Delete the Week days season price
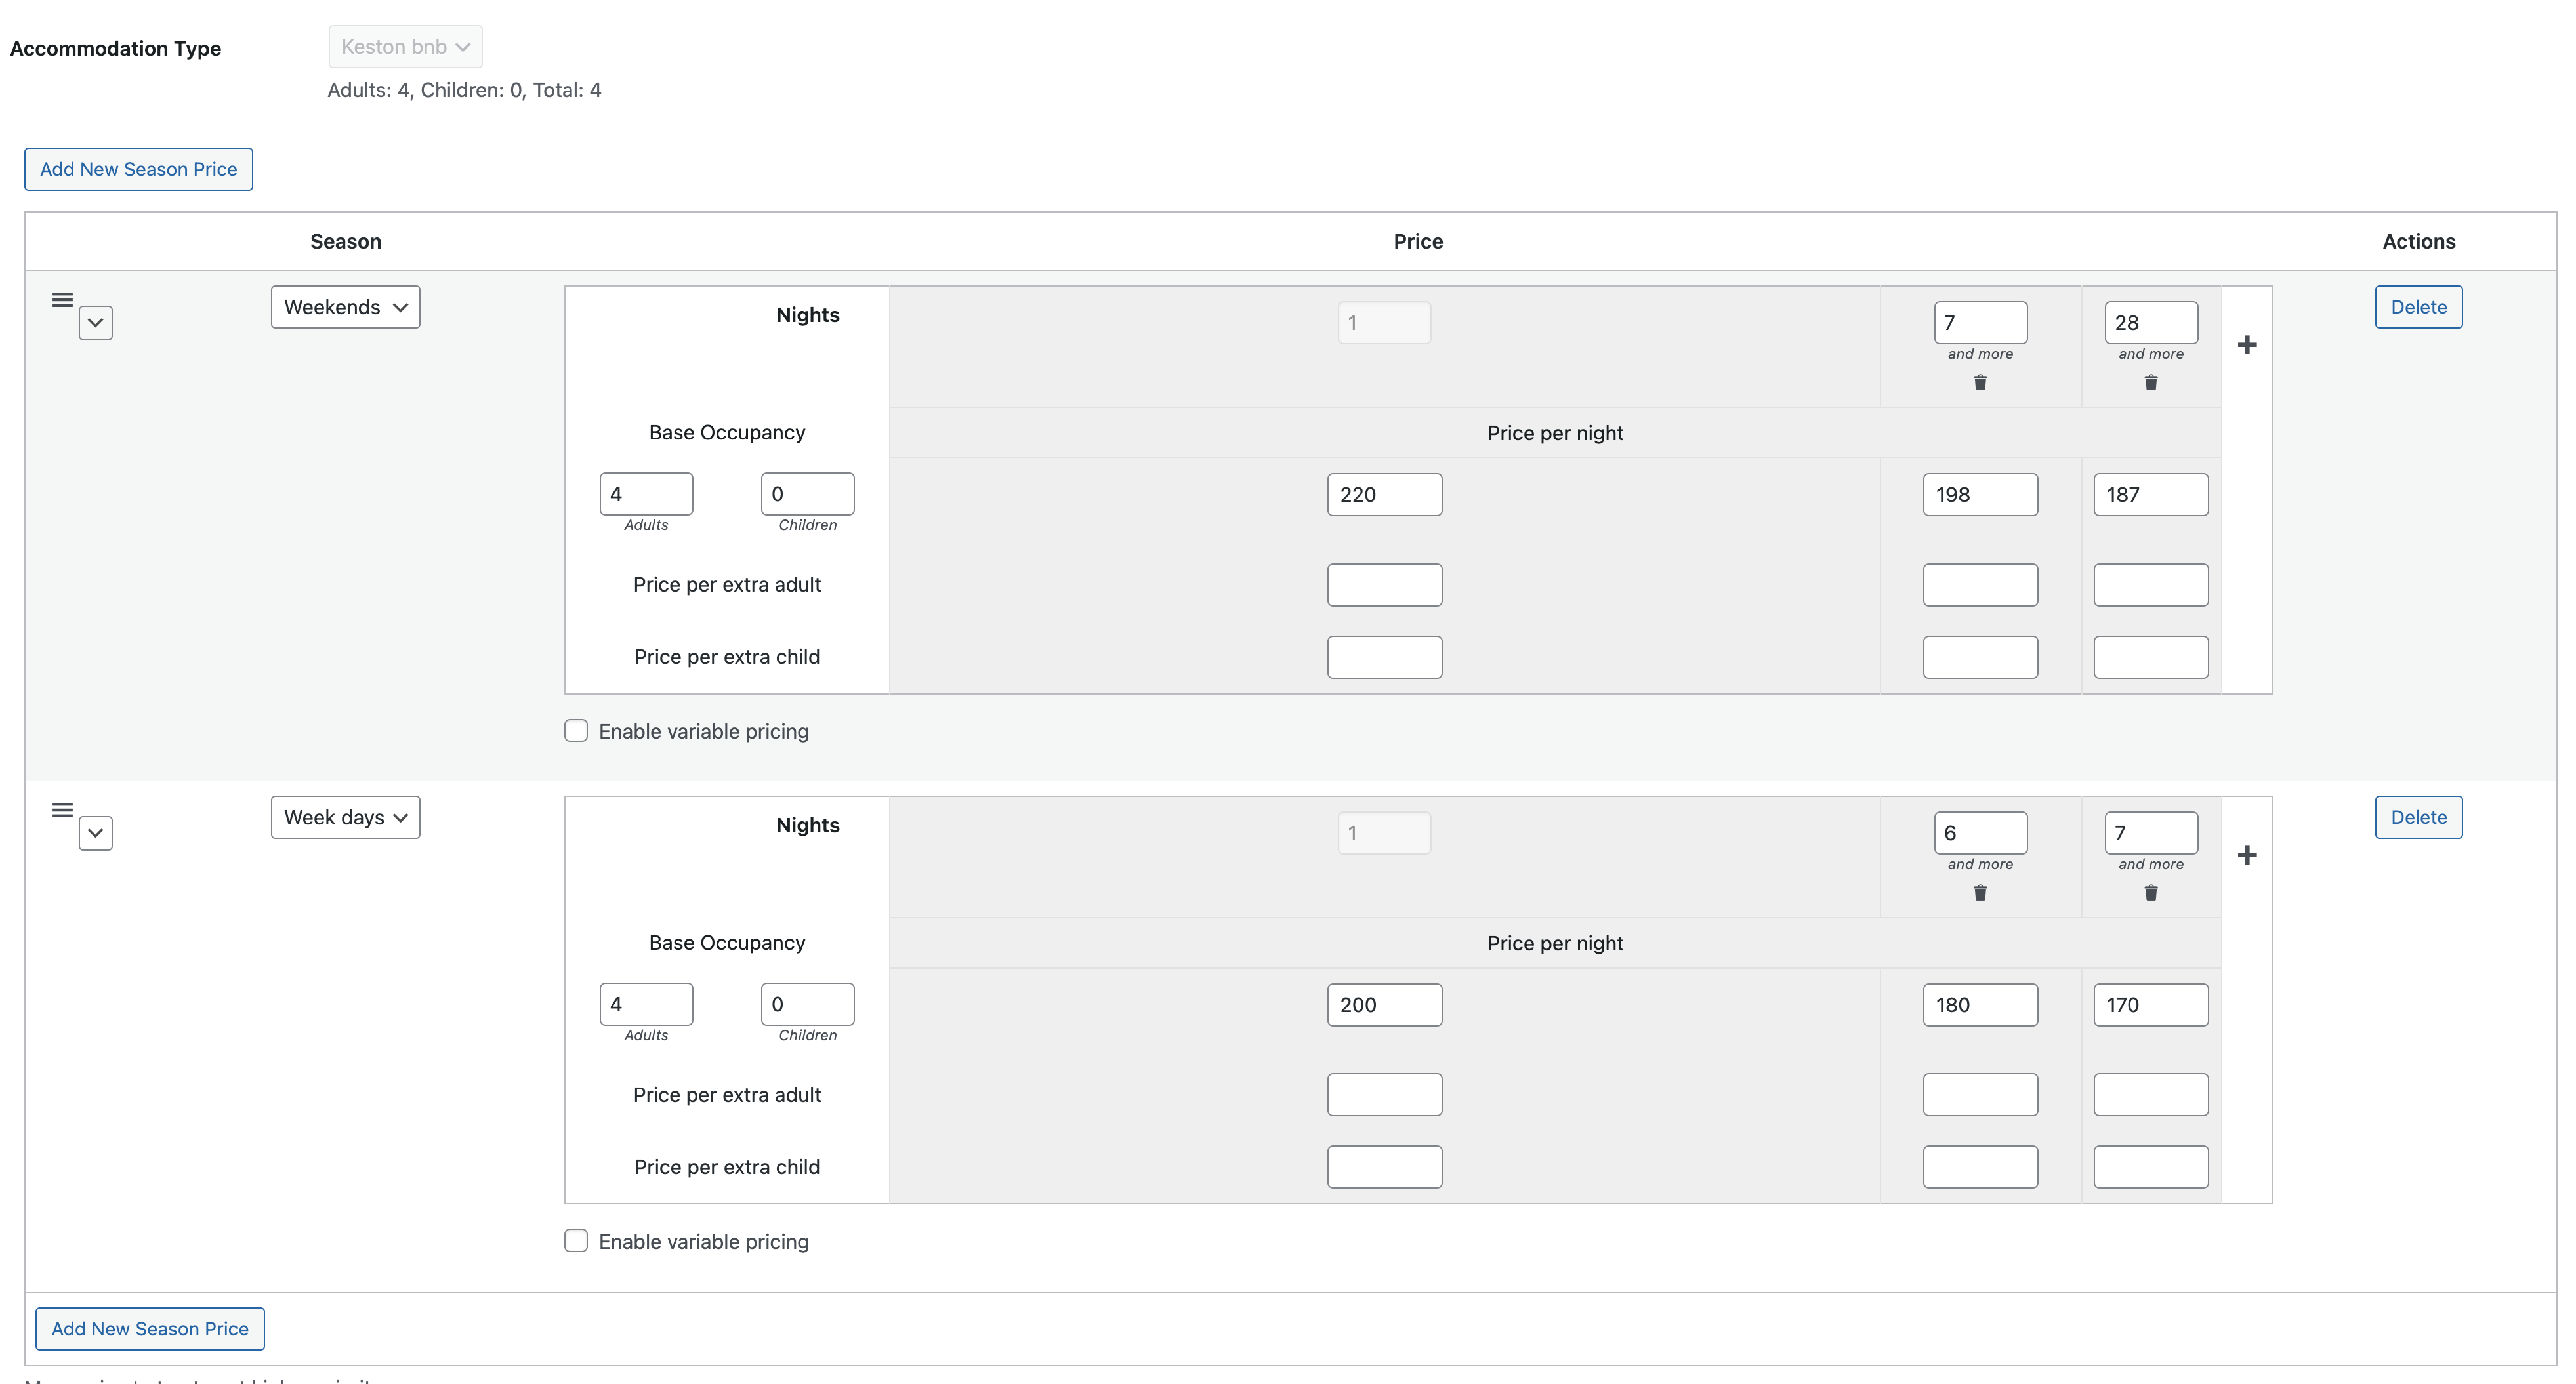This screenshot has height=1384, width=2576. click(x=2418, y=817)
